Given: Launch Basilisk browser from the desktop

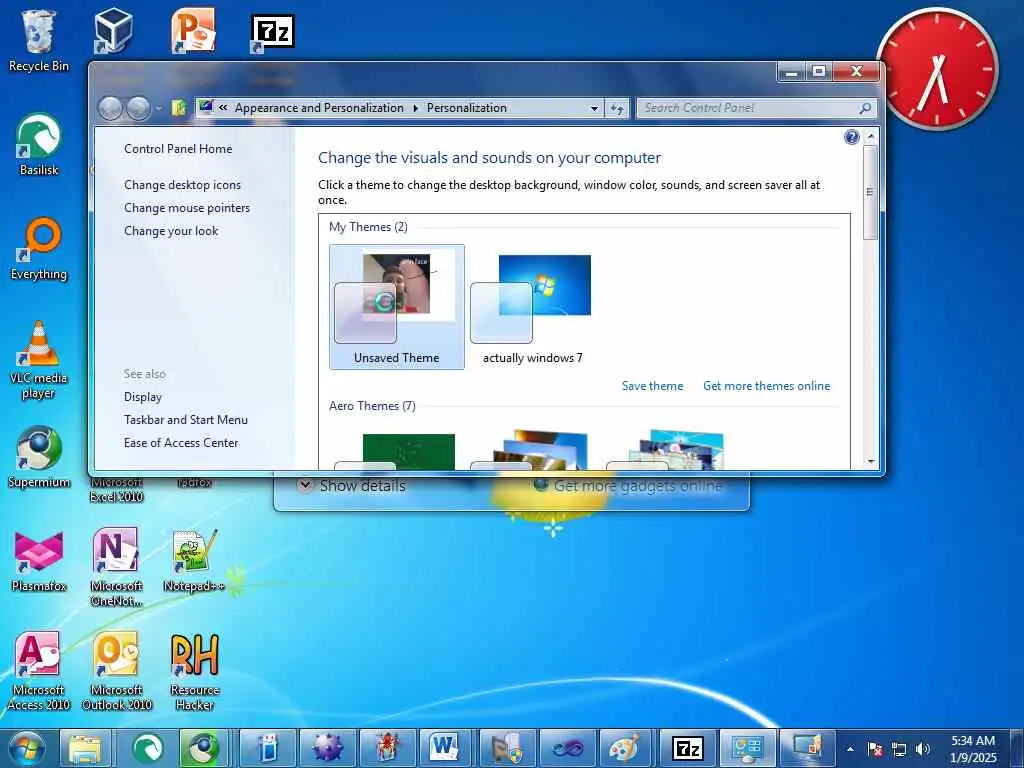Looking at the screenshot, I should coord(39,145).
